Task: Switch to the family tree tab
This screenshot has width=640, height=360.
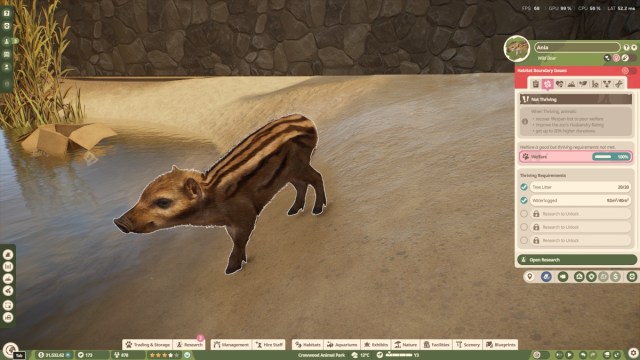Action: pyautogui.click(x=607, y=84)
